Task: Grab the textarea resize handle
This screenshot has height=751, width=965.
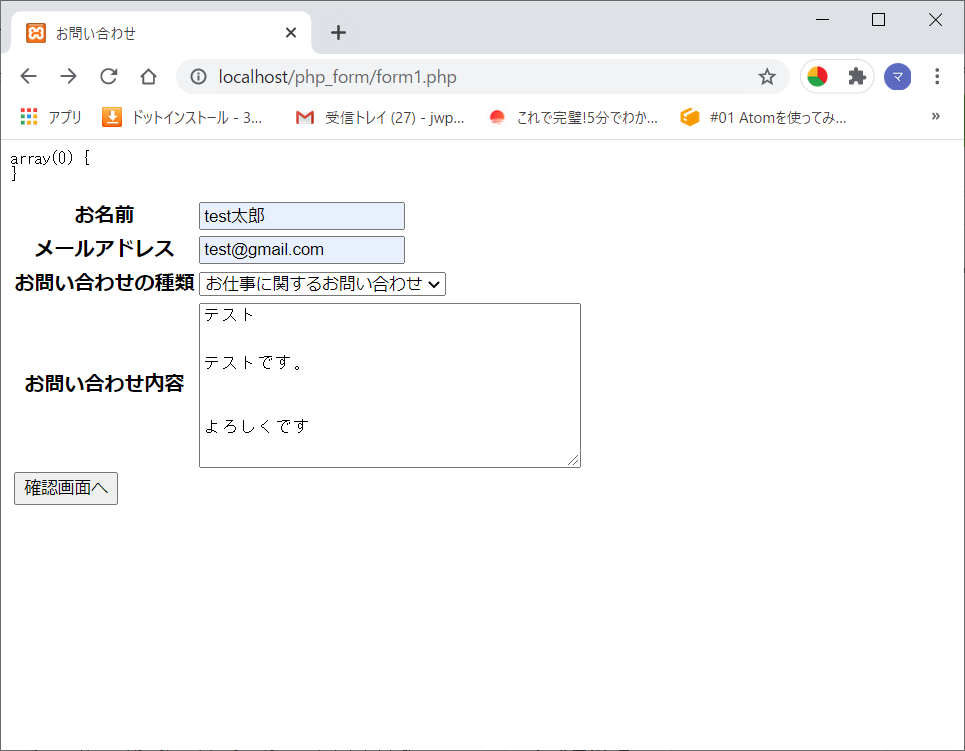Action: 574,460
